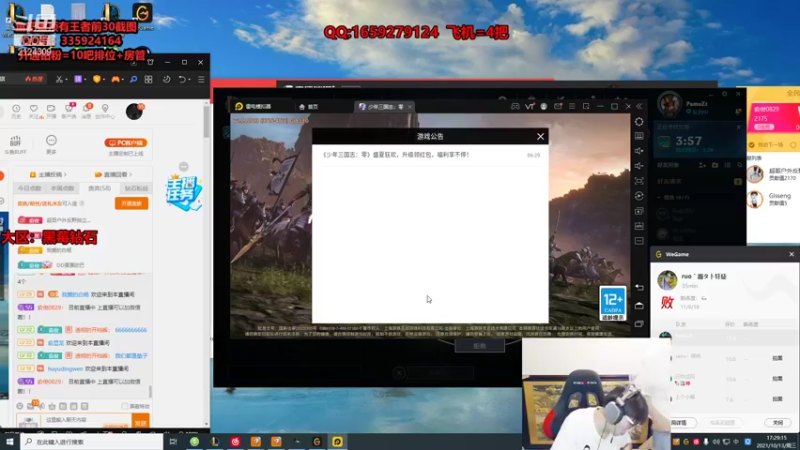Click the microphone icon in system tray

[706, 442]
